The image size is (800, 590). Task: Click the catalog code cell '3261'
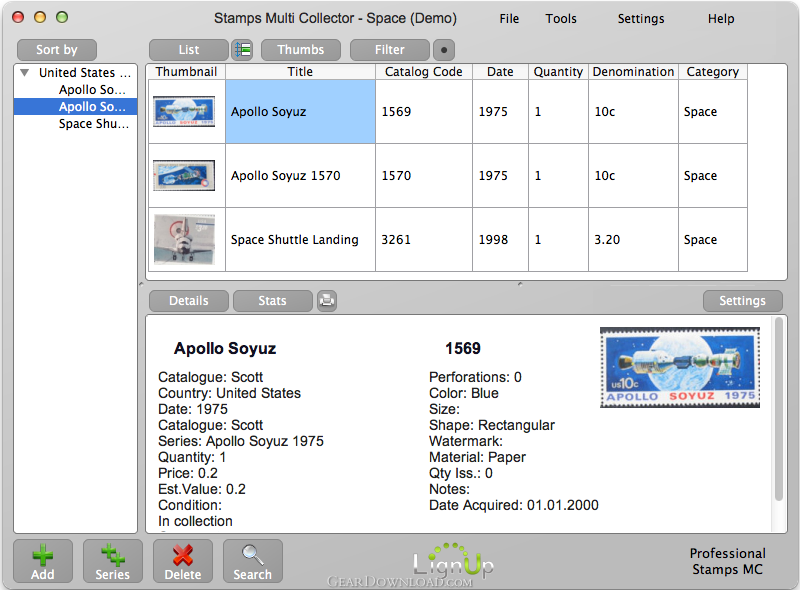(x=423, y=239)
